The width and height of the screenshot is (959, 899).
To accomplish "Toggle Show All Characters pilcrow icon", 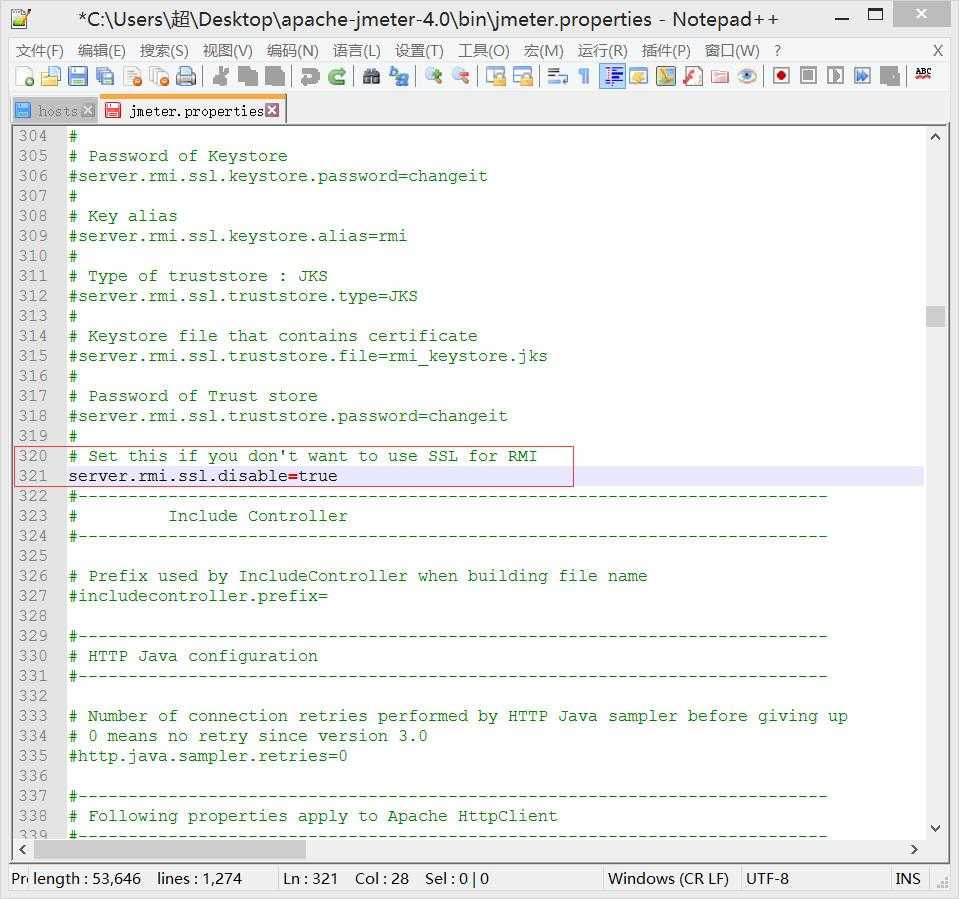I will pyautogui.click(x=584, y=76).
